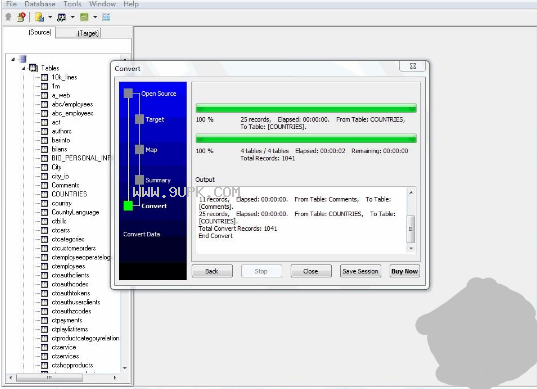537x389 pixels.
Task: Select the dtpayments table label
Action: tap(67, 320)
